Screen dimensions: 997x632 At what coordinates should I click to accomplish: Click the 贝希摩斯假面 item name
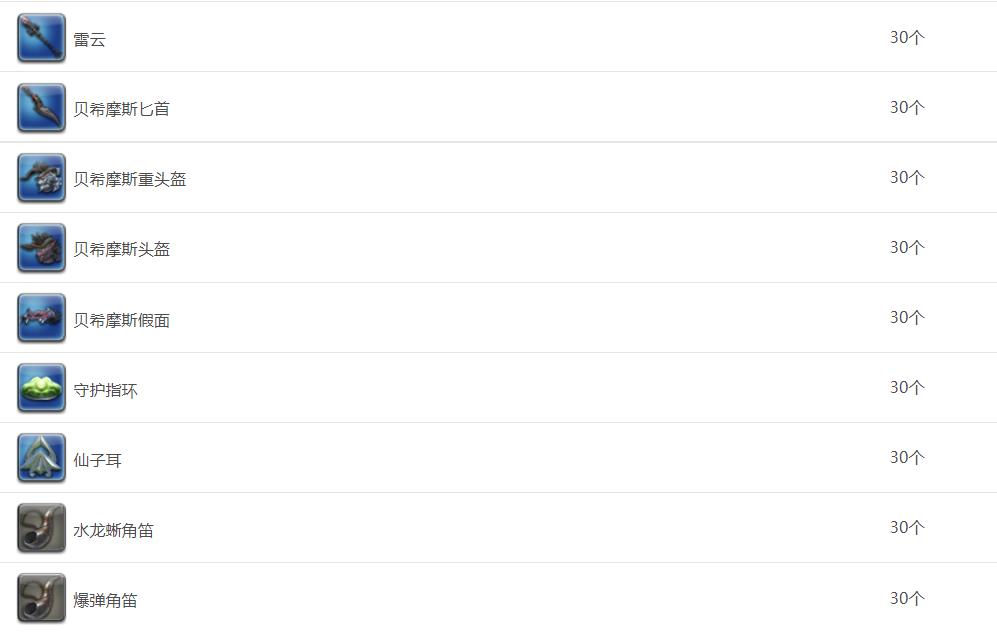tap(121, 320)
